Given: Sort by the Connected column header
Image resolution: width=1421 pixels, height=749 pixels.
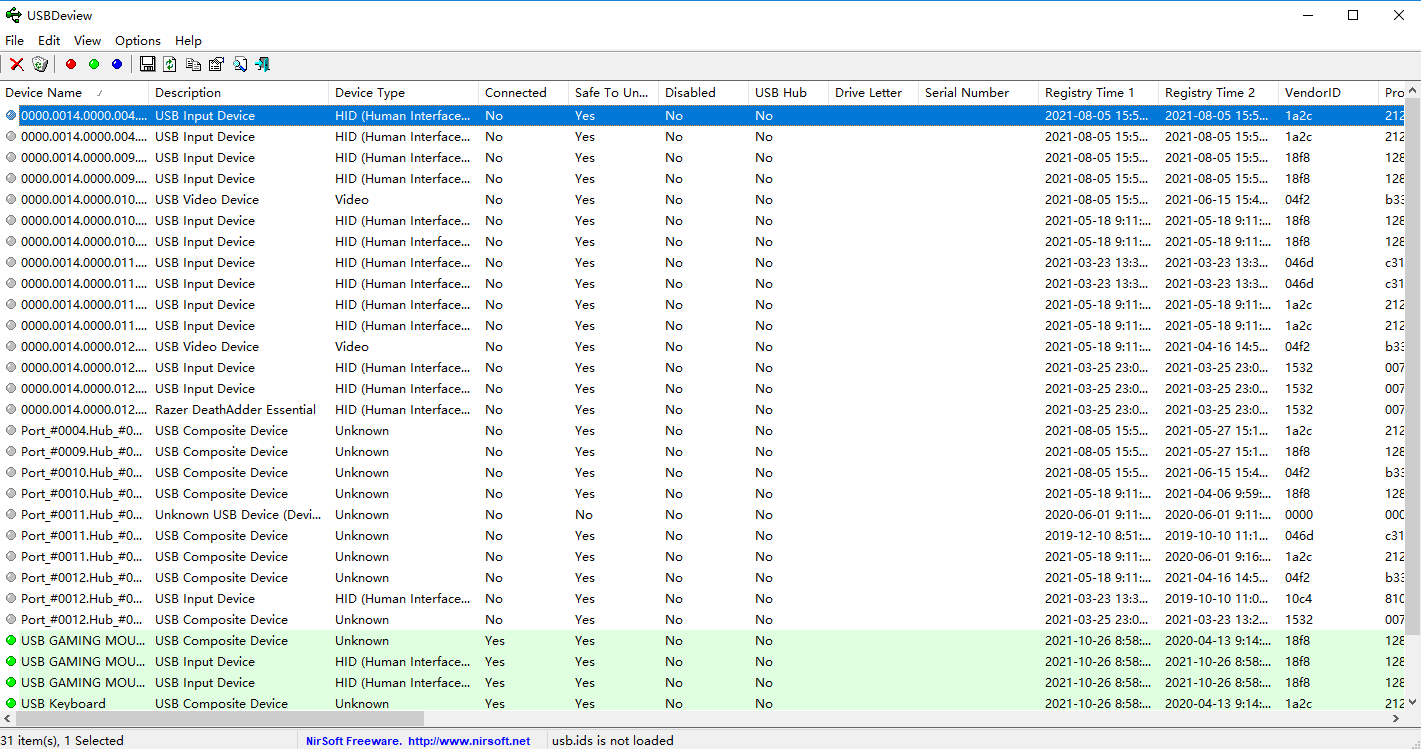Looking at the screenshot, I should pyautogui.click(x=515, y=92).
